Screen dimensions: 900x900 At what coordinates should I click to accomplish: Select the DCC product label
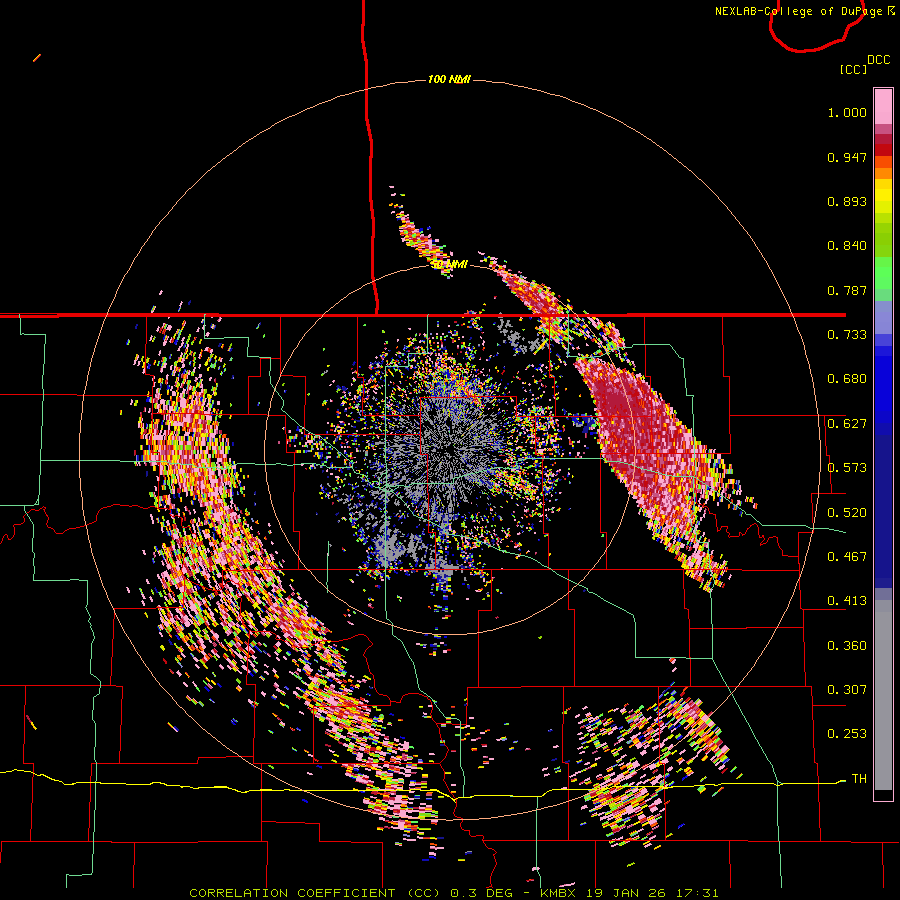tap(878, 60)
